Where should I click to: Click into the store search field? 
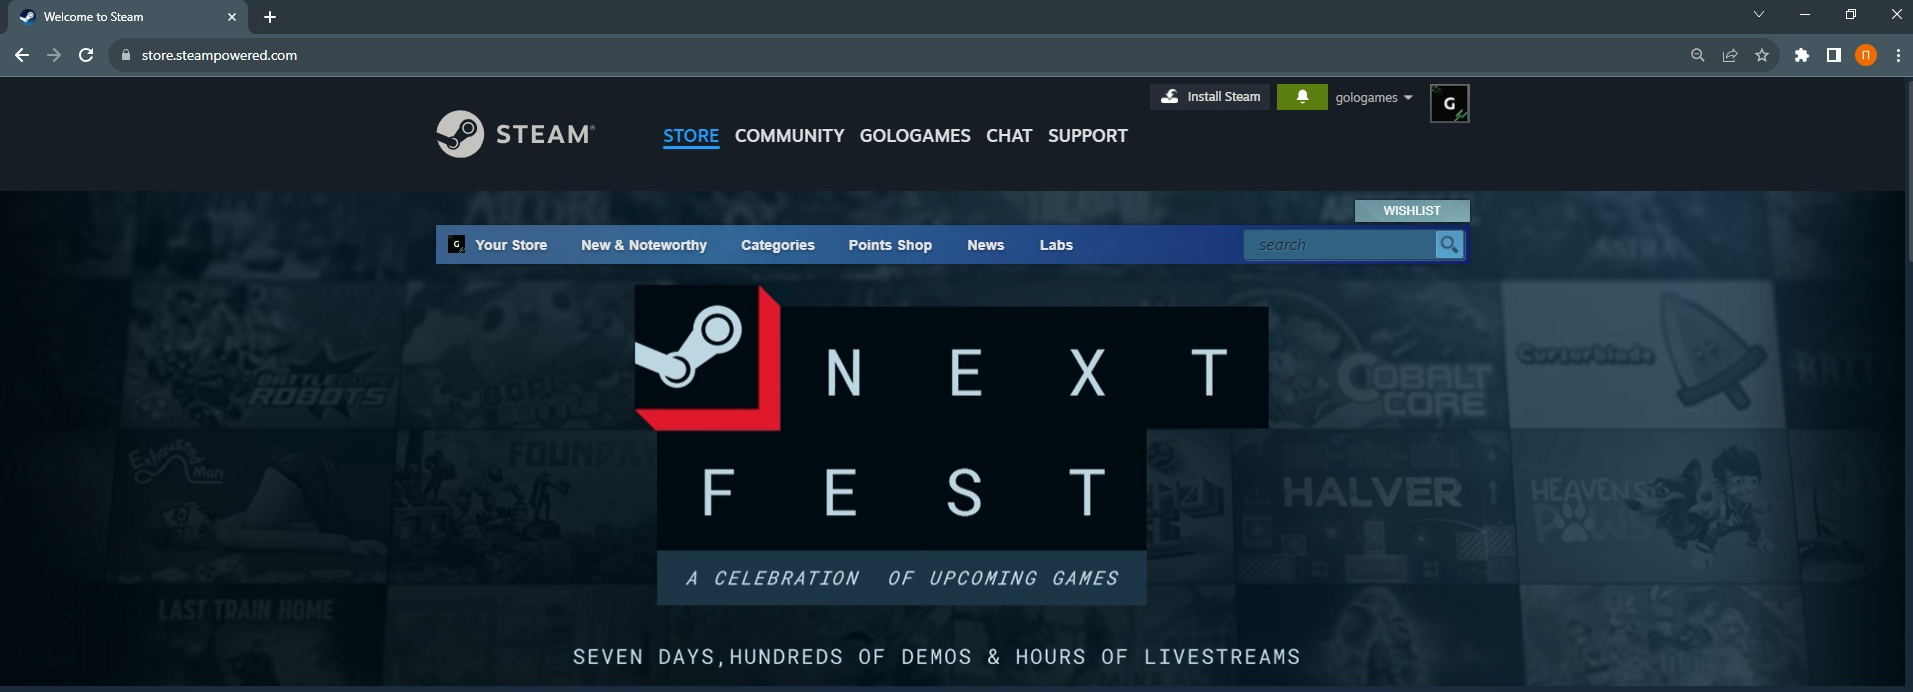pos(1340,244)
